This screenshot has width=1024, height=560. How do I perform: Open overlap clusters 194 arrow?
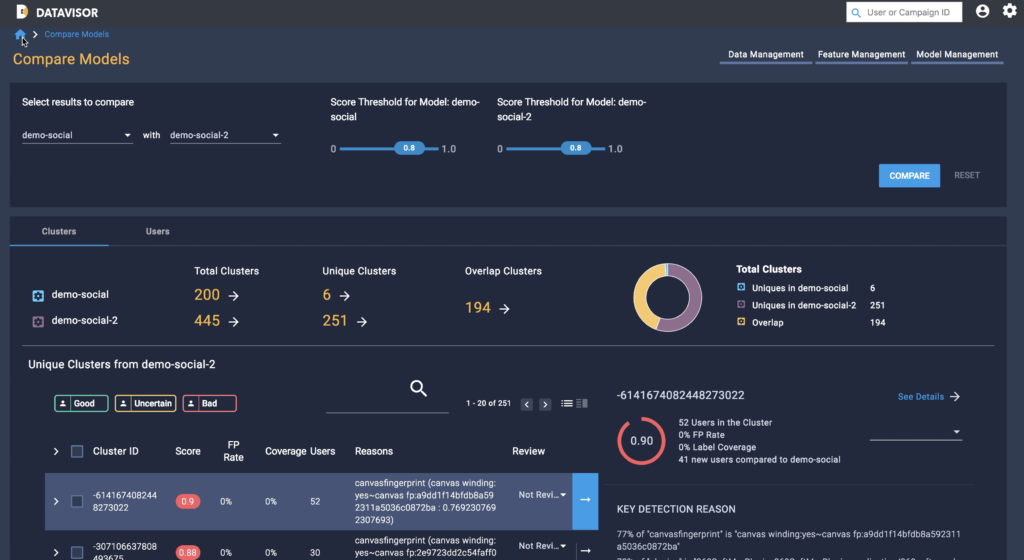click(x=504, y=309)
